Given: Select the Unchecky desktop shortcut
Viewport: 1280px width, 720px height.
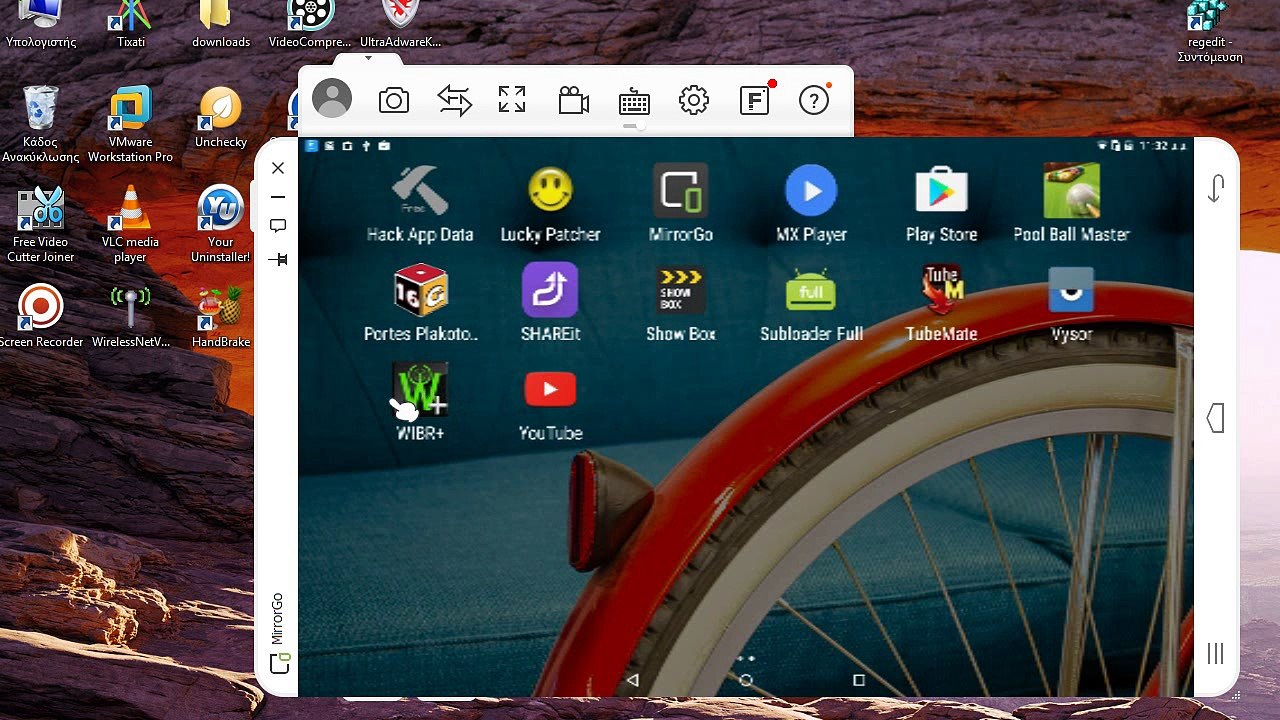Looking at the screenshot, I should [221, 118].
